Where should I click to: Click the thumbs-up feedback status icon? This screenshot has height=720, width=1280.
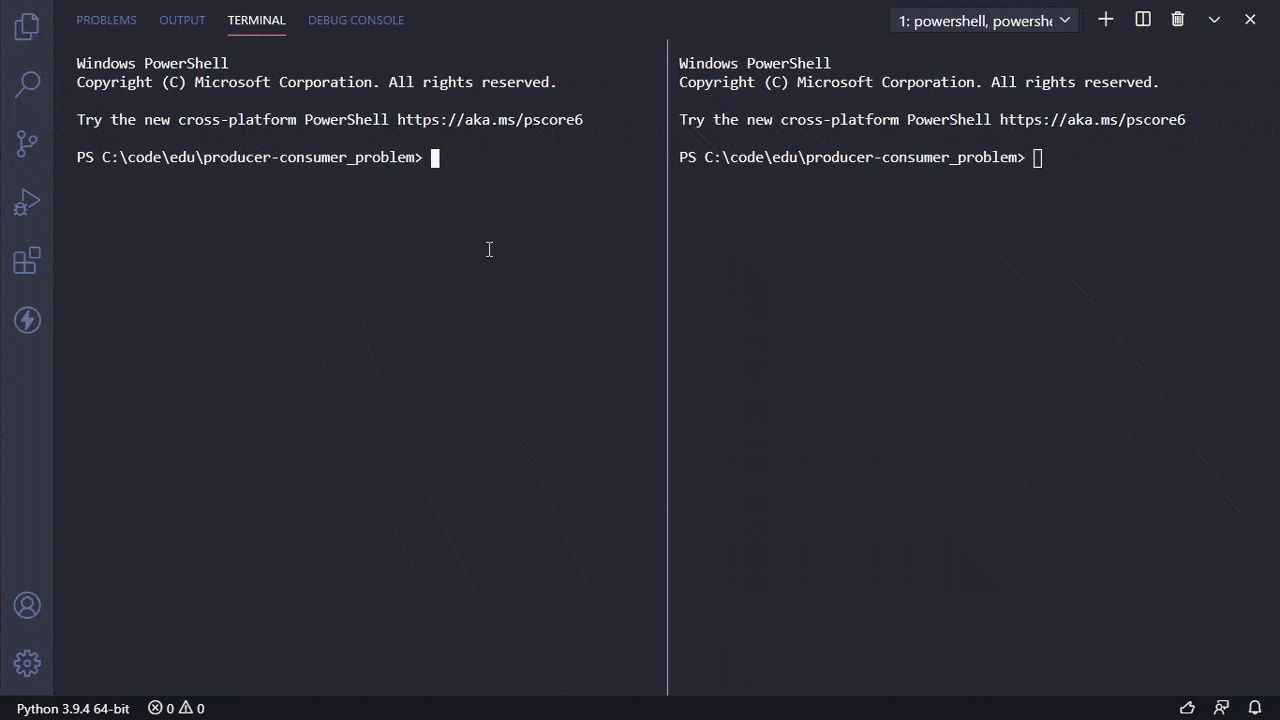point(1187,708)
